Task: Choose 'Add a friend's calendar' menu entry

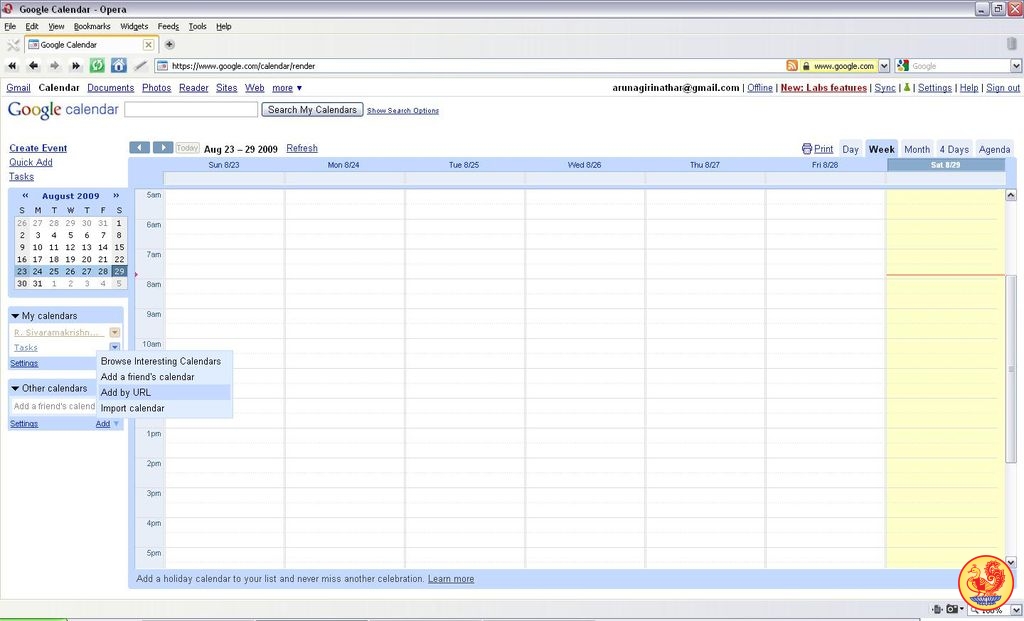Action: tap(164, 377)
